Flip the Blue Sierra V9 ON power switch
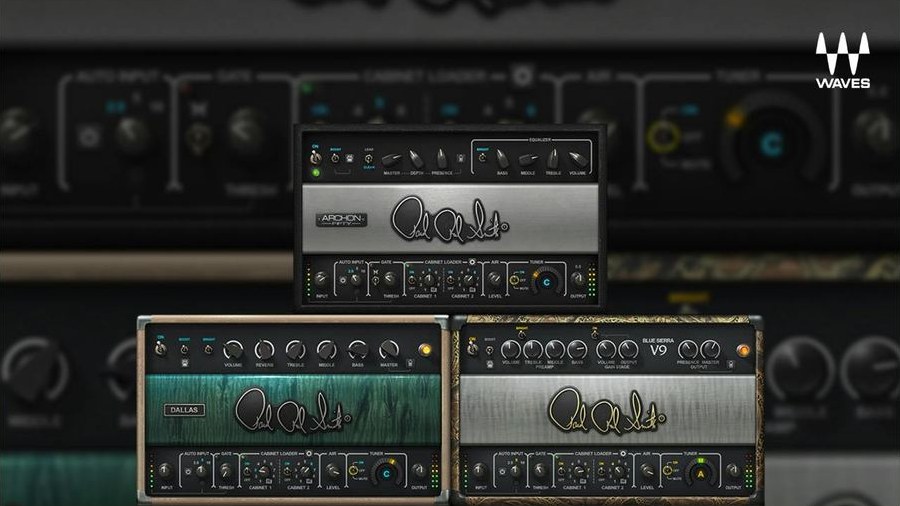The image size is (900, 506). (x=472, y=348)
